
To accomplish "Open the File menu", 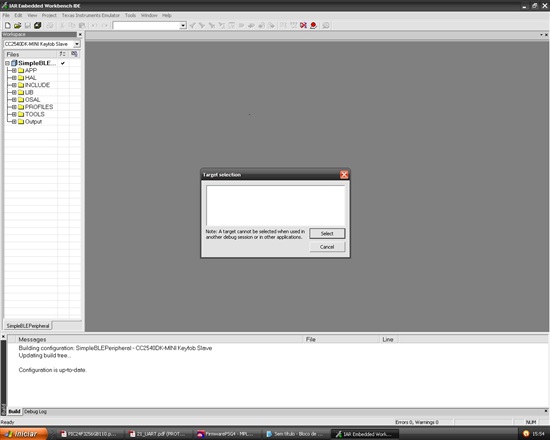I will [x=6, y=15].
